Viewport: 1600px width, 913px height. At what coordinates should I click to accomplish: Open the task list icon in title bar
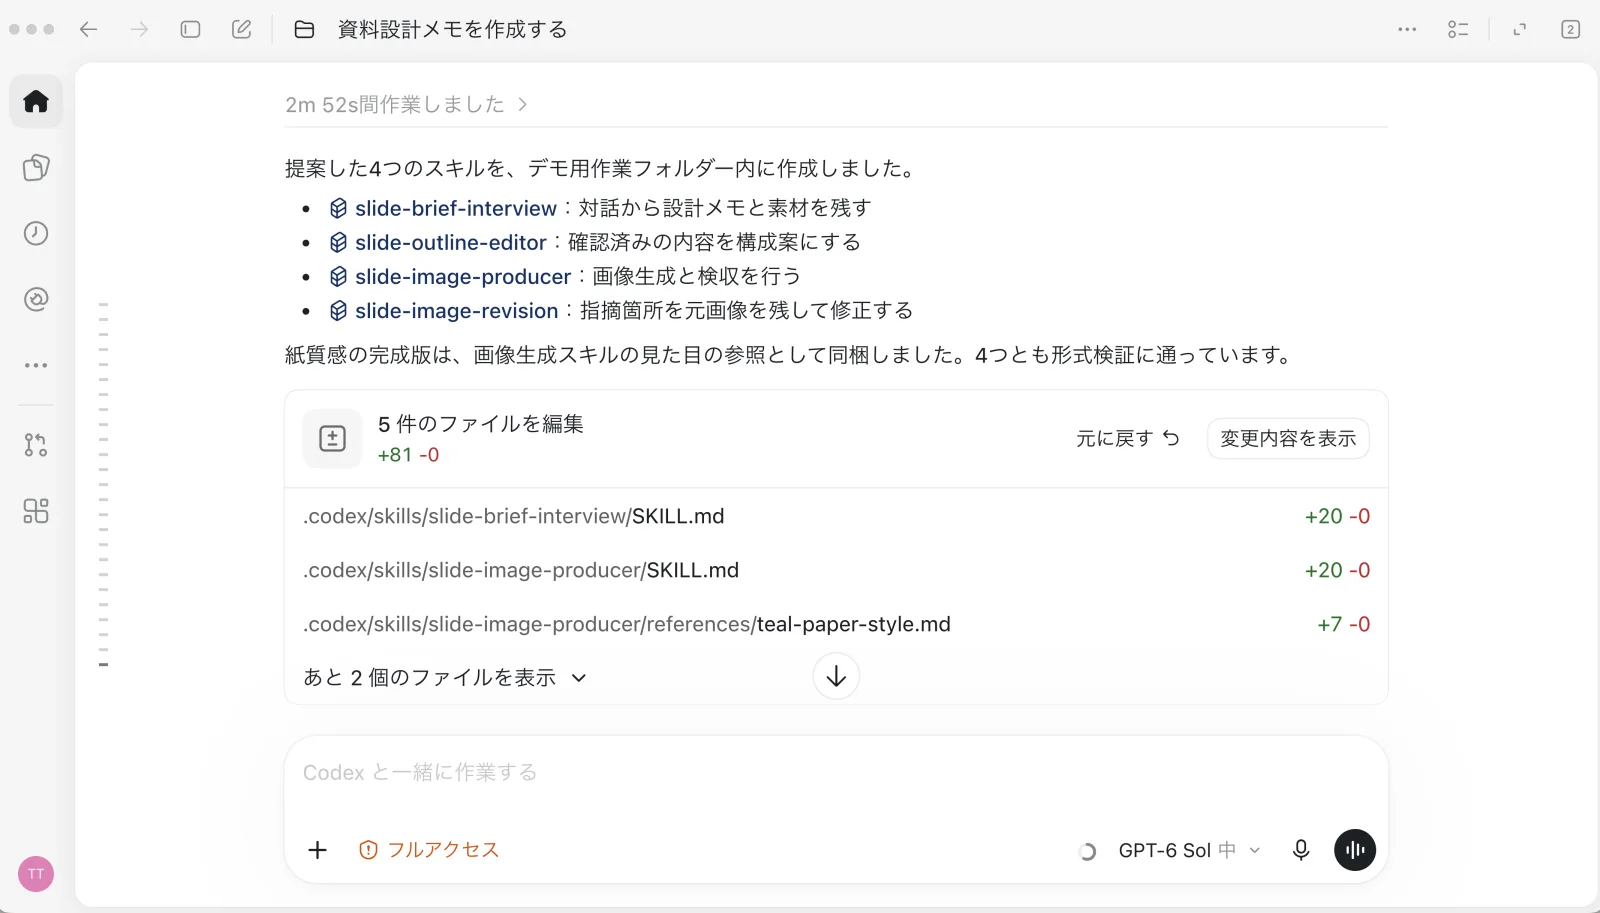pos(1458,29)
